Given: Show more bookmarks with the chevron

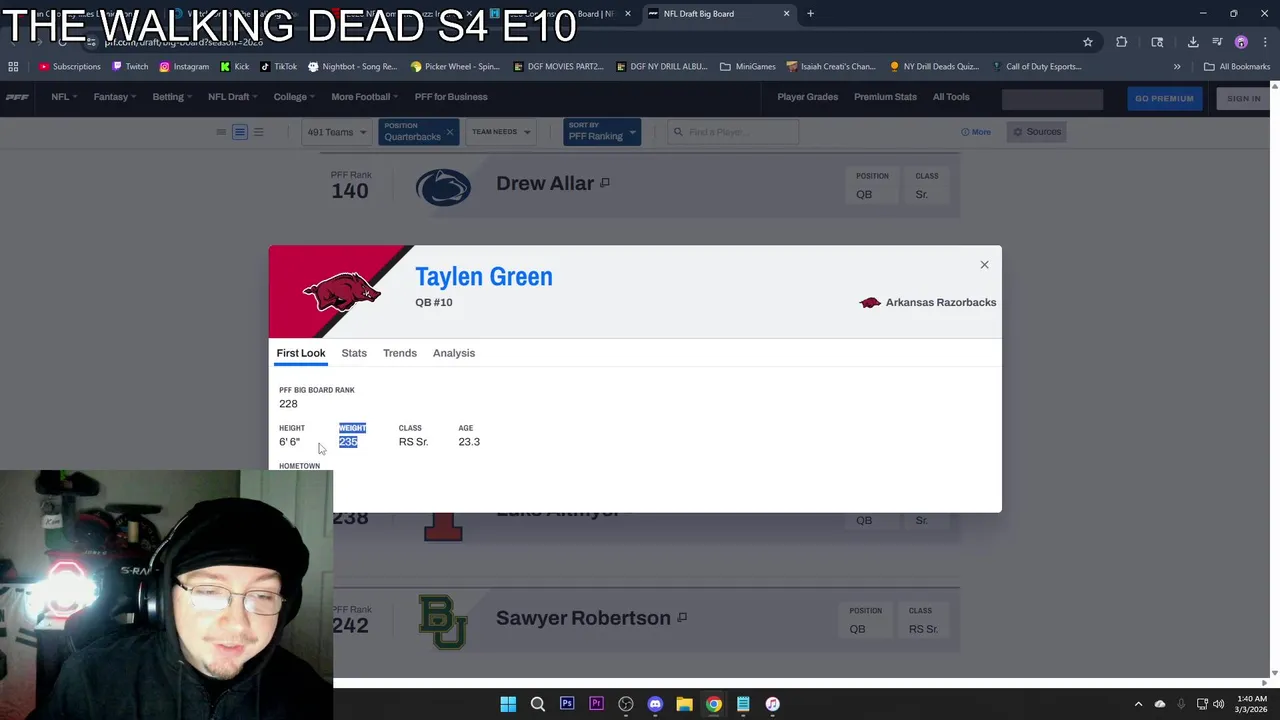Looking at the screenshot, I should [1177, 67].
